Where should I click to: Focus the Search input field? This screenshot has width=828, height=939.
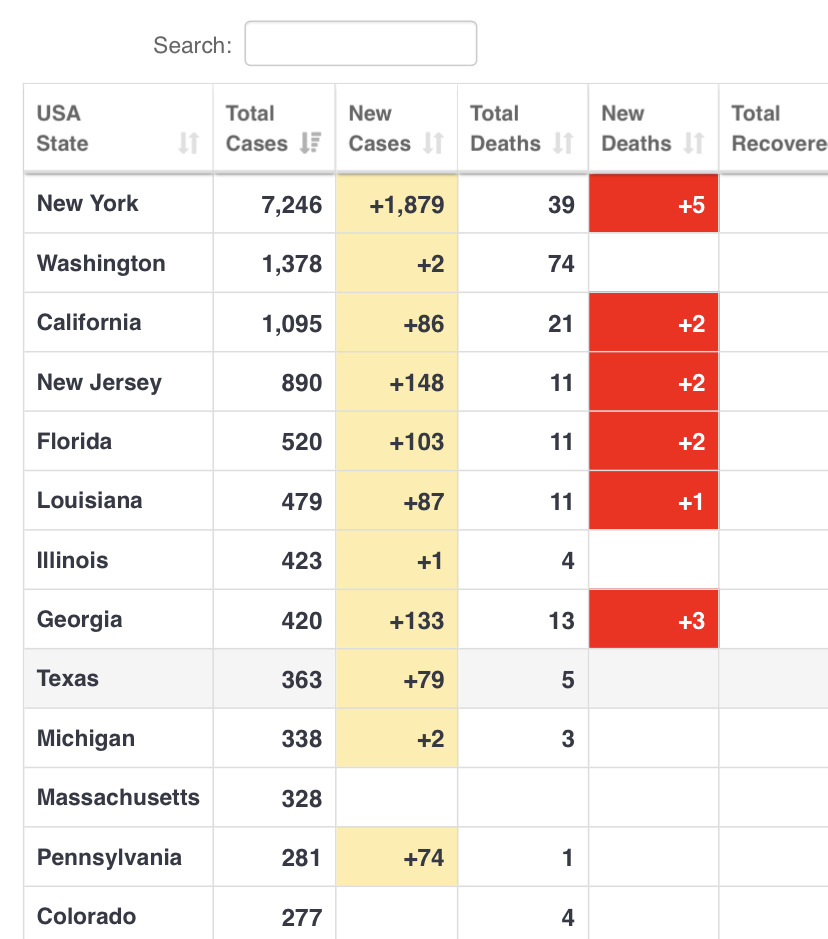(360, 44)
